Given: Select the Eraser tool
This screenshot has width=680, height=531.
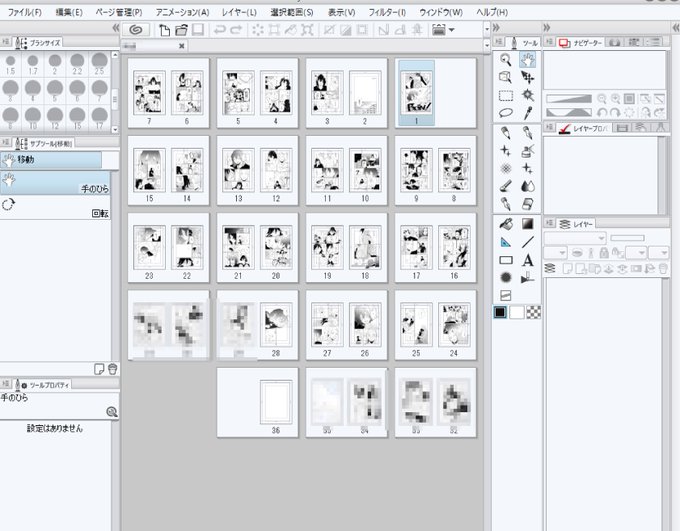Looking at the screenshot, I should tap(527, 204).
